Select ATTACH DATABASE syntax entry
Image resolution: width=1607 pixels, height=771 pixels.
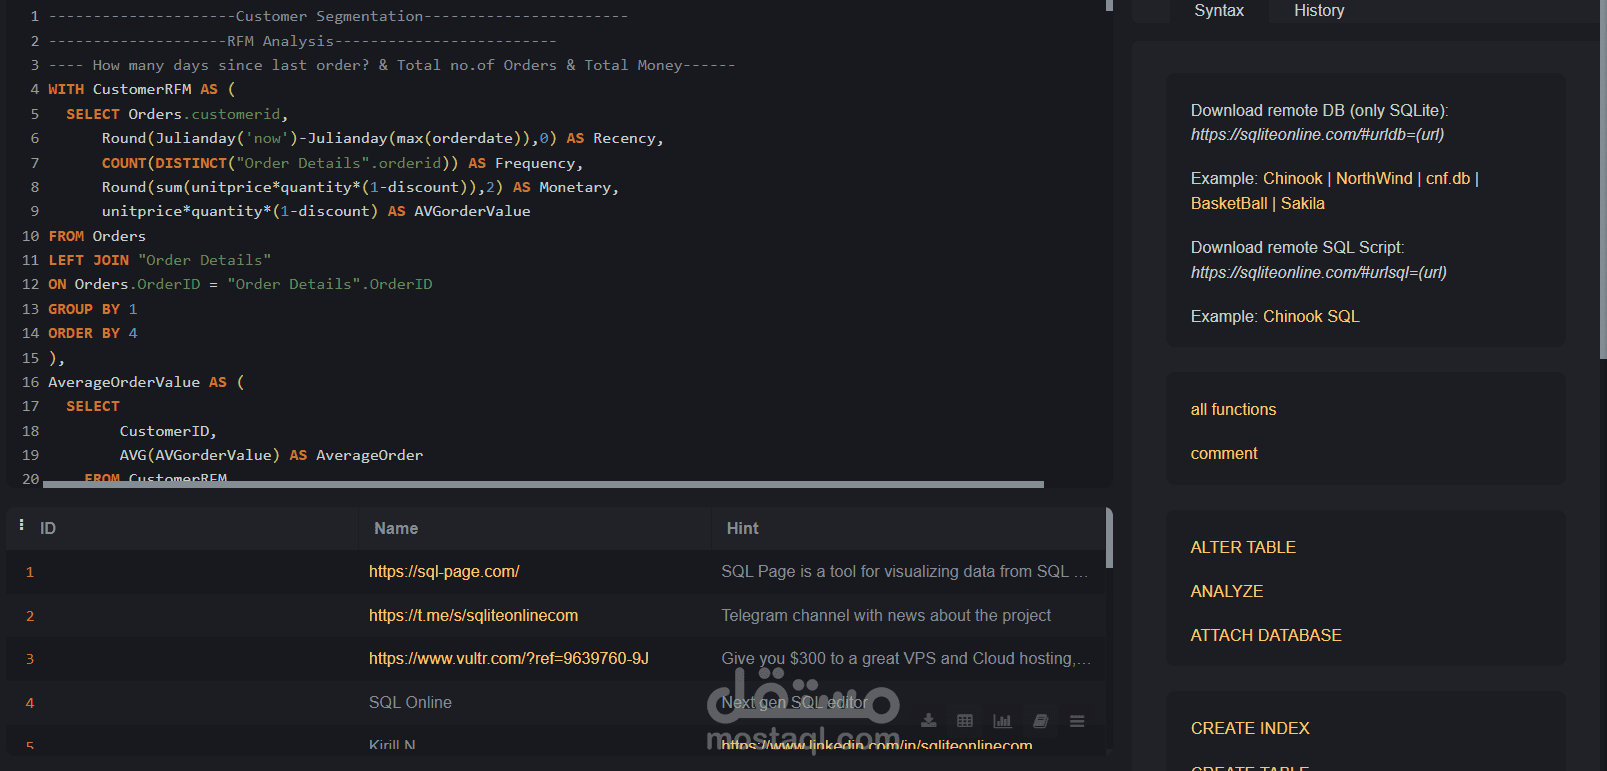tap(1266, 635)
